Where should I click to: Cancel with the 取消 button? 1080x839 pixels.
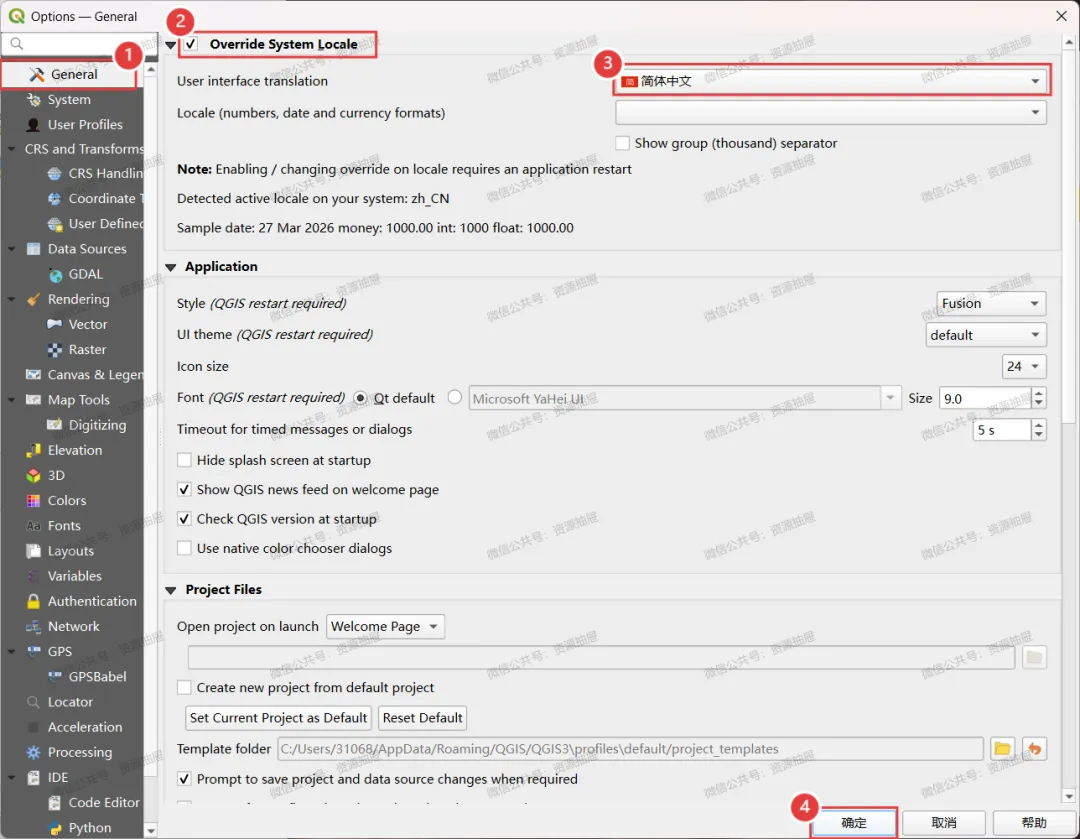[x=944, y=822]
